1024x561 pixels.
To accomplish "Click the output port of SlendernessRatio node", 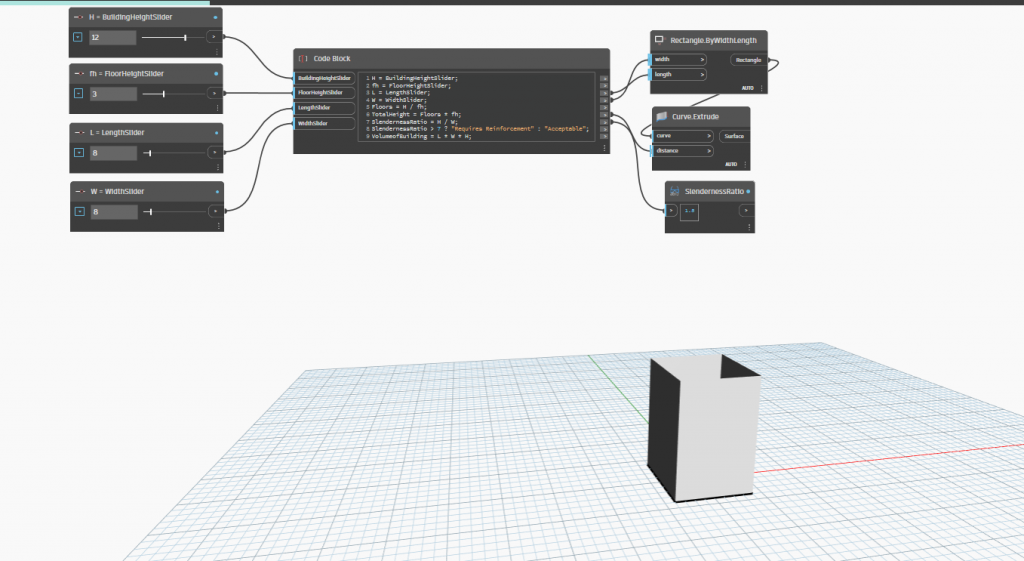I will [x=746, y=210].
